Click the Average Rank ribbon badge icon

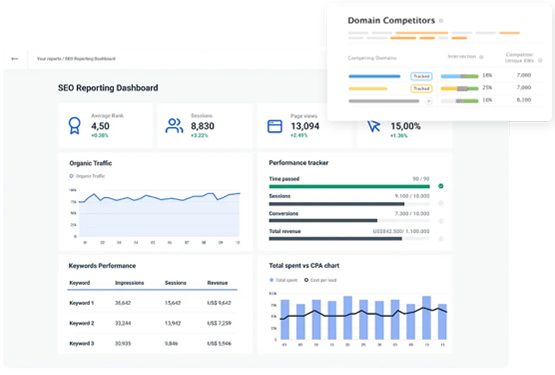(74, 126)
